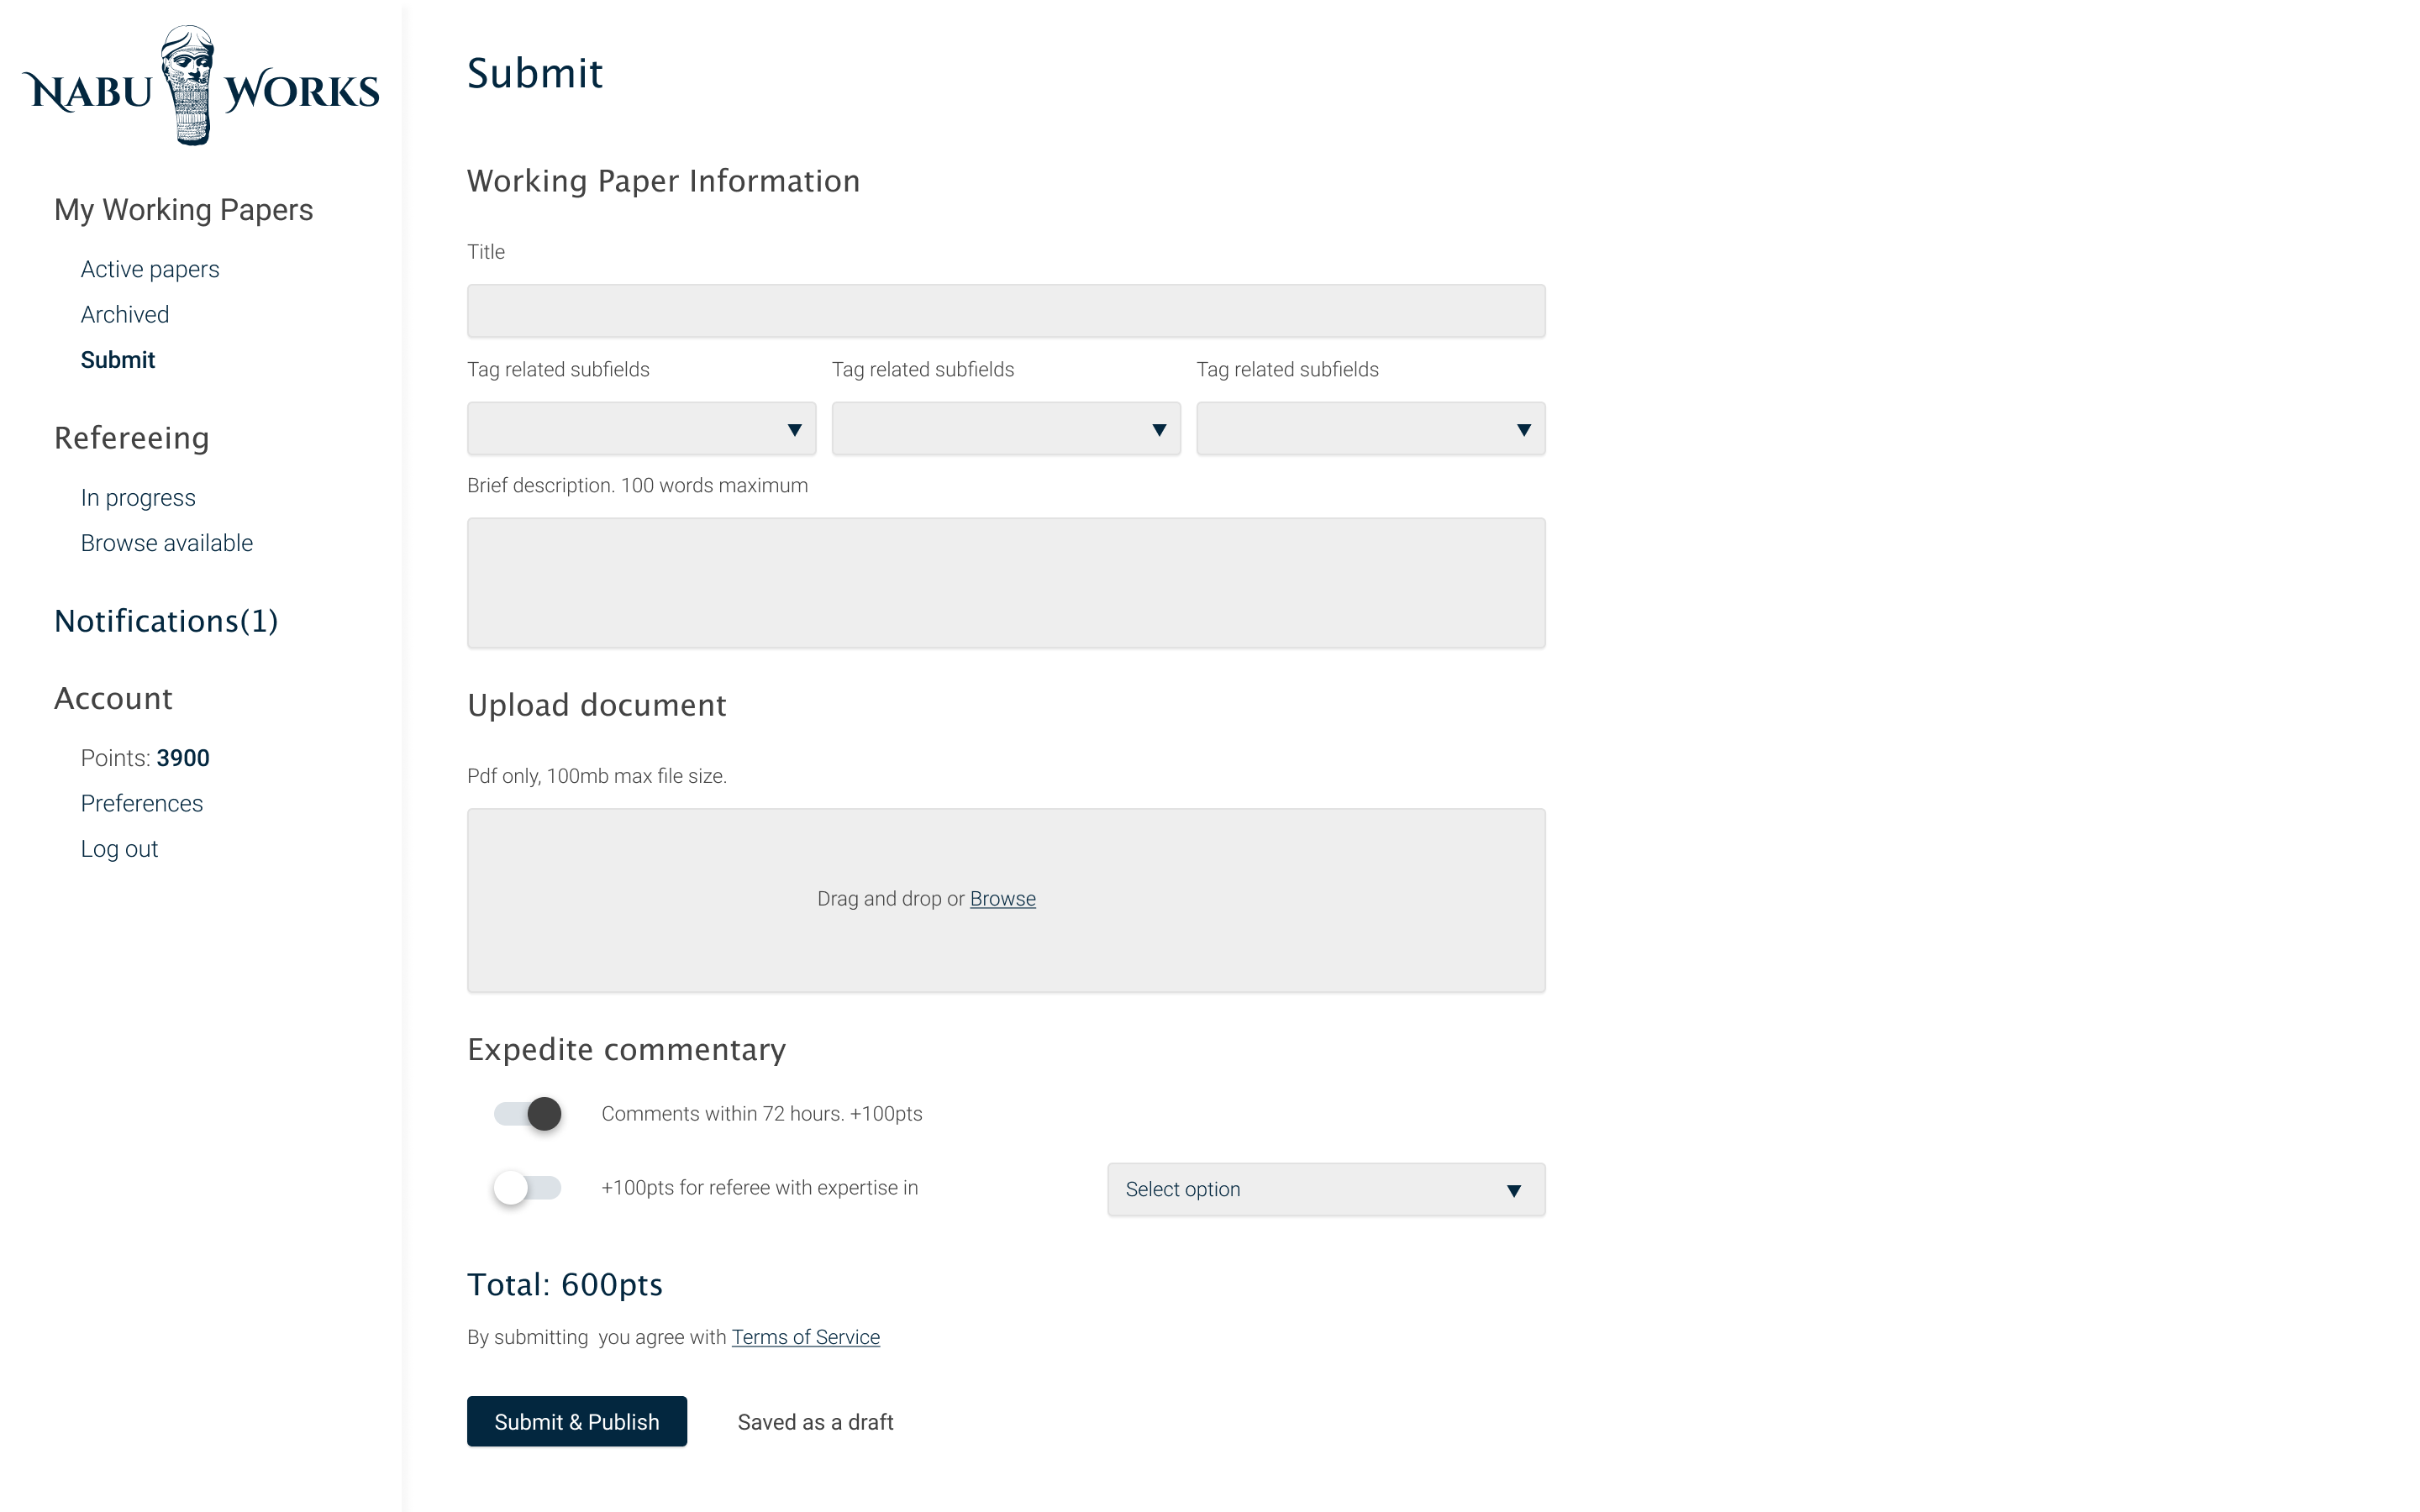This screenshot has width=2420, height=1512.
Task: Click Log out
Action: tap(119, 849)
